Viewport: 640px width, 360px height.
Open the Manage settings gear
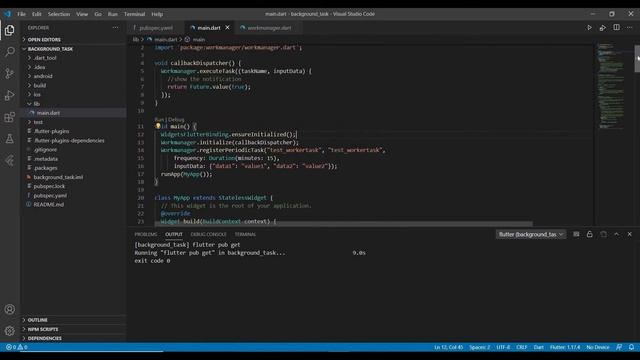pyautogui.click(x=9, y=331)
